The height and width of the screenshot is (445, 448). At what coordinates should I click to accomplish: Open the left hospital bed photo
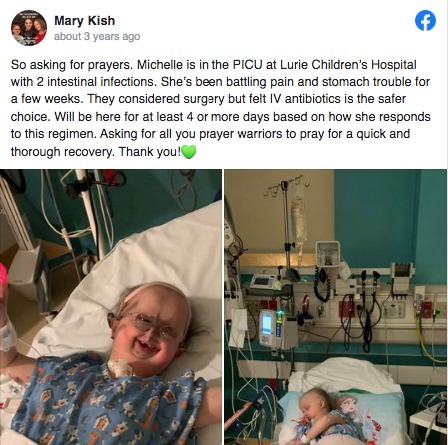111,307
